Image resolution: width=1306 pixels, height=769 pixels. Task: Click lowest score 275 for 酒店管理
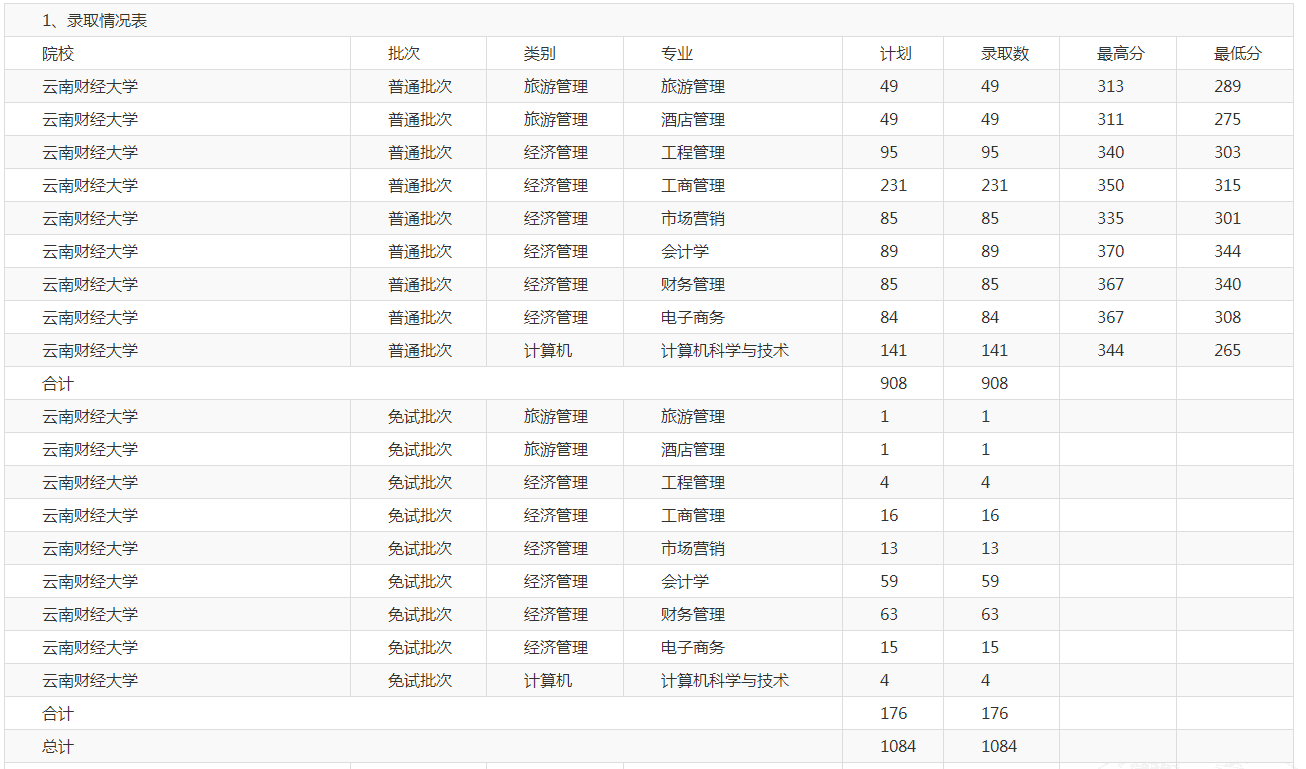1227,119
